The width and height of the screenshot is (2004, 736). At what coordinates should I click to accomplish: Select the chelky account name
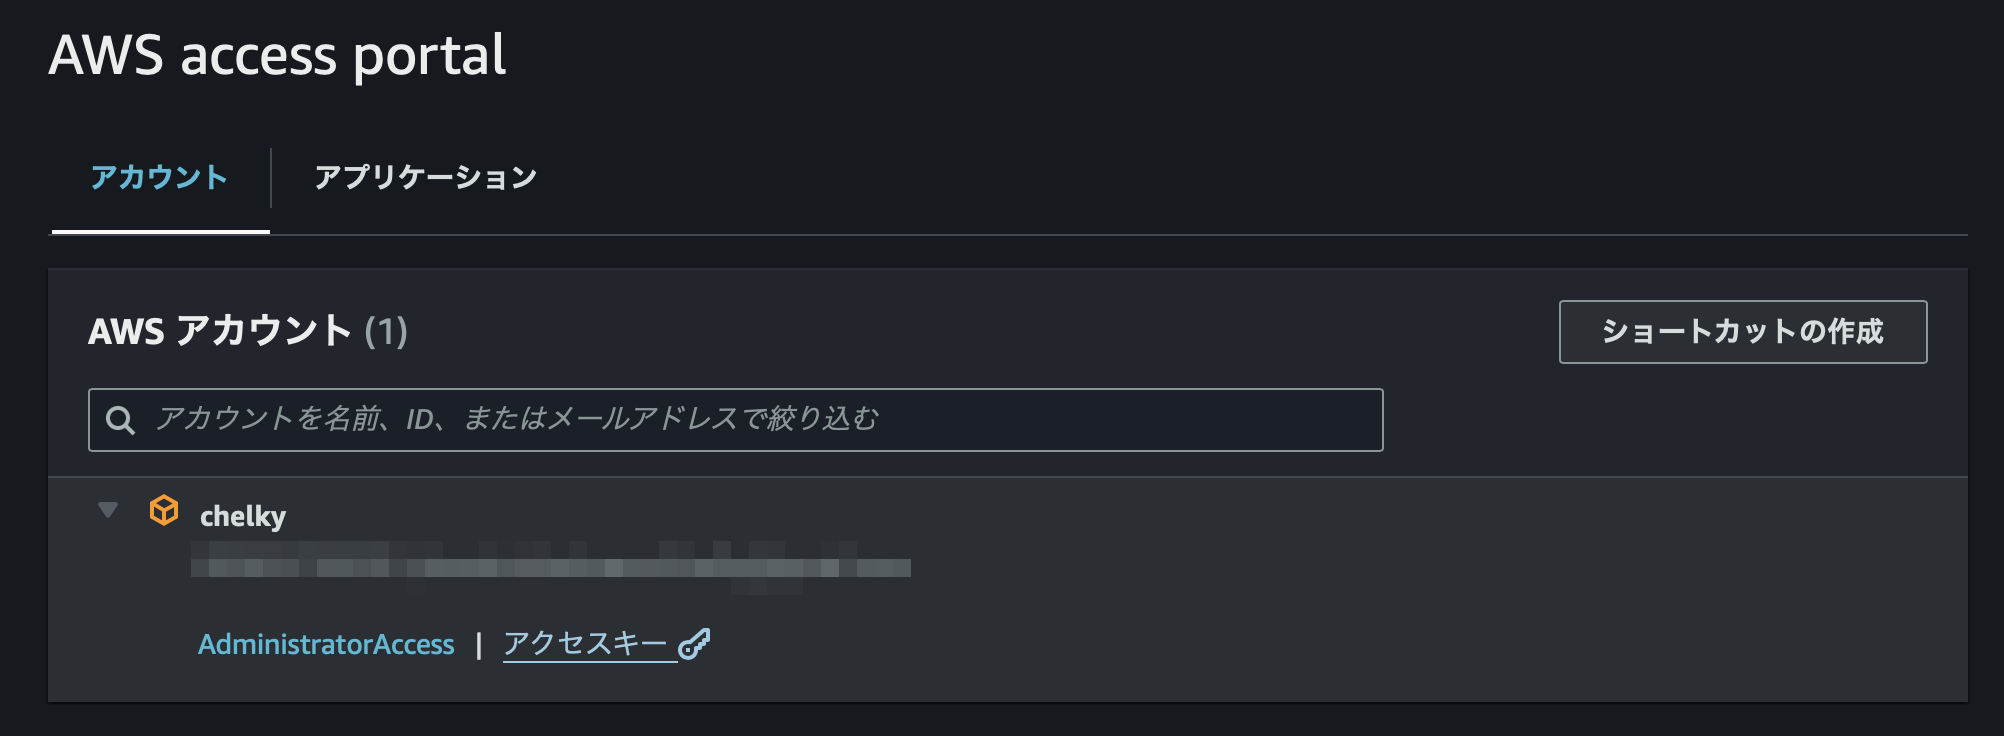pyautogui.click(x=242, y=515)
